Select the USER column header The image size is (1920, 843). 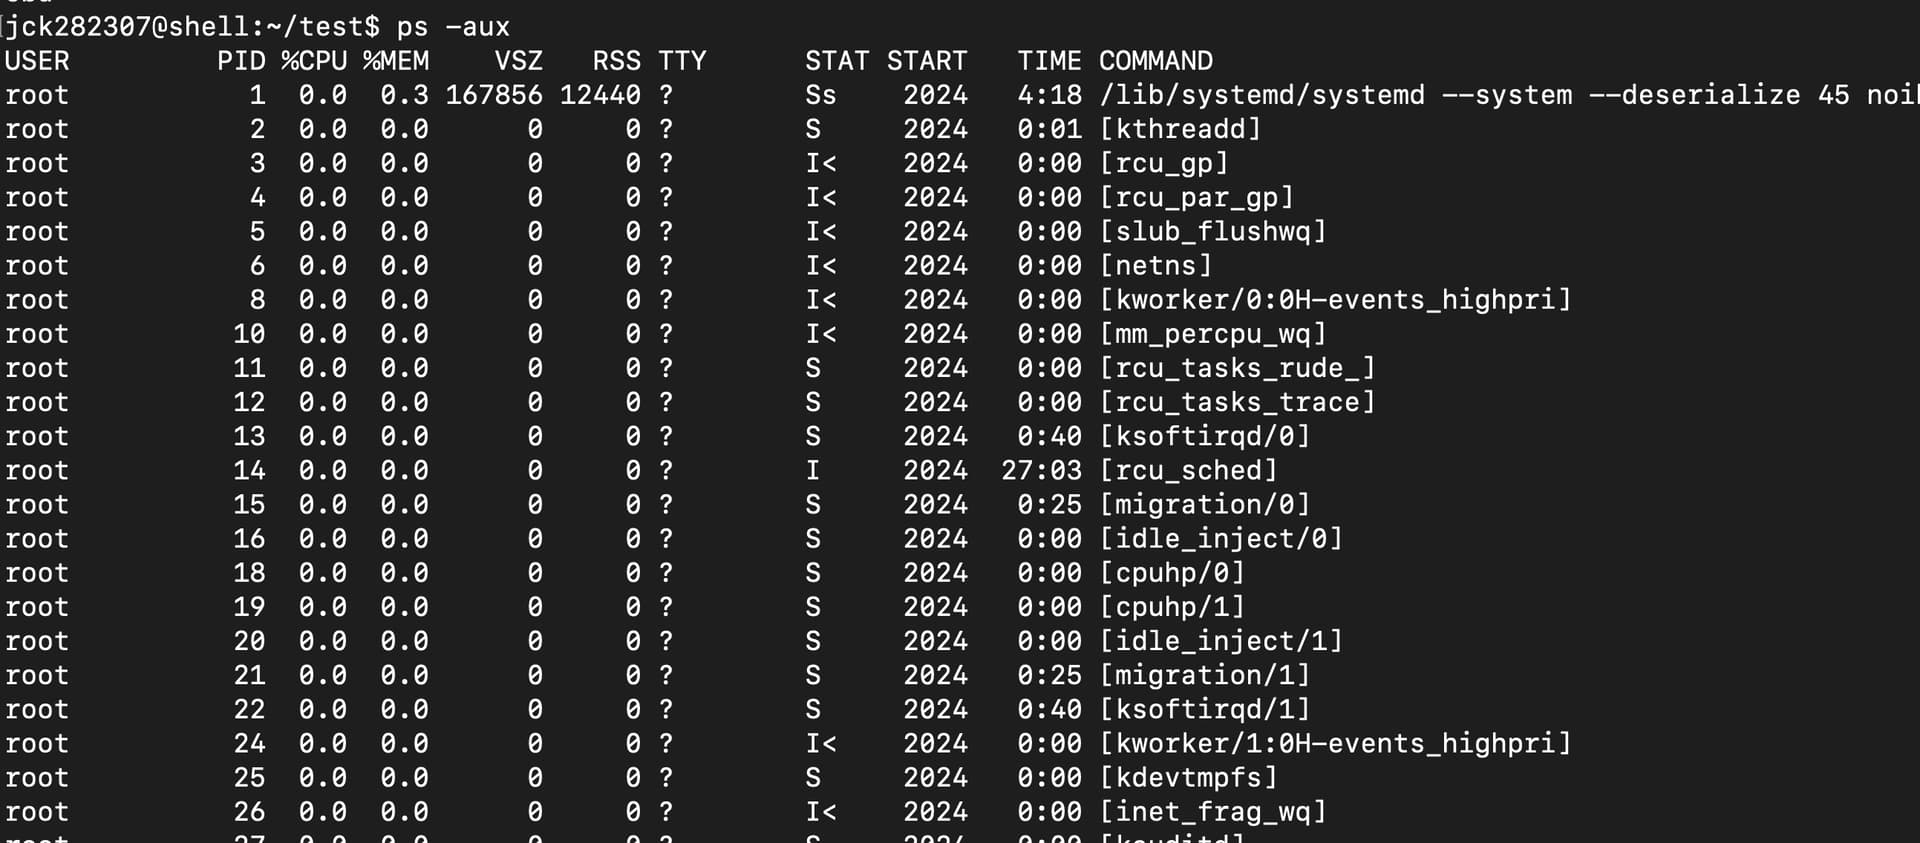(x=37, y=61)
